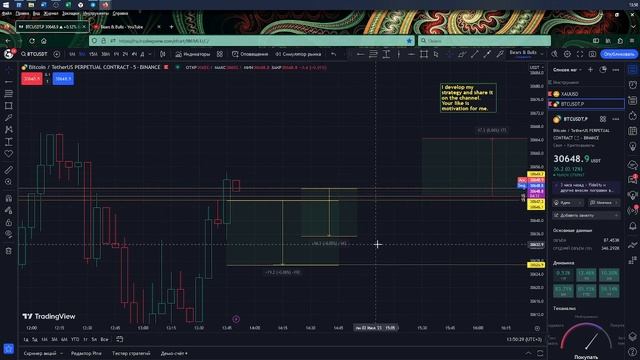640x360 pixels.
Task: Add symbol with the plus-circle icon
Action: [56, 54]
